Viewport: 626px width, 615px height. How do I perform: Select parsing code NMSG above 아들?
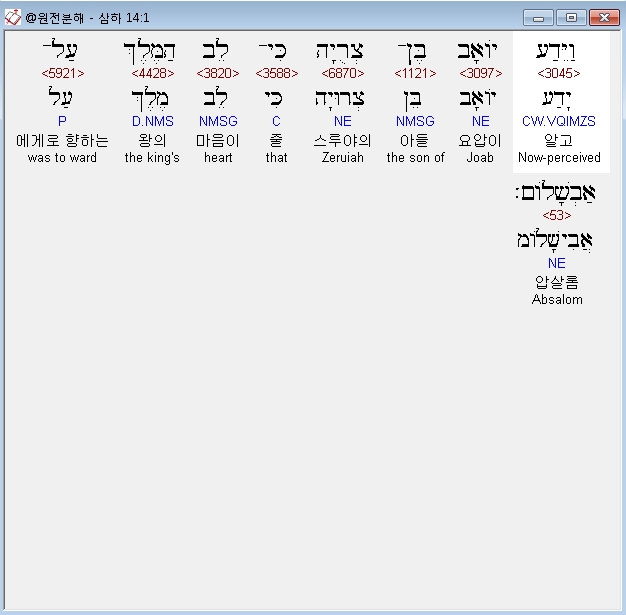415,121
